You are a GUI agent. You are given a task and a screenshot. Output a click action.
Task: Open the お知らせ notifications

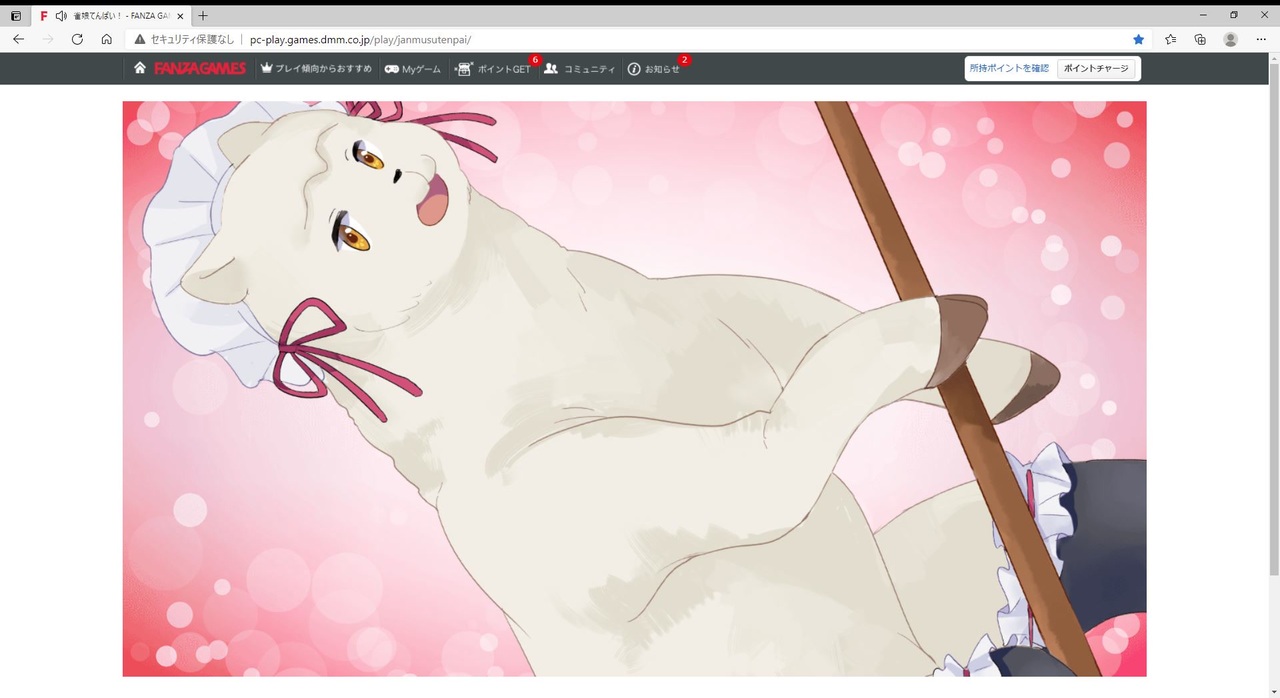coord(654,68)
